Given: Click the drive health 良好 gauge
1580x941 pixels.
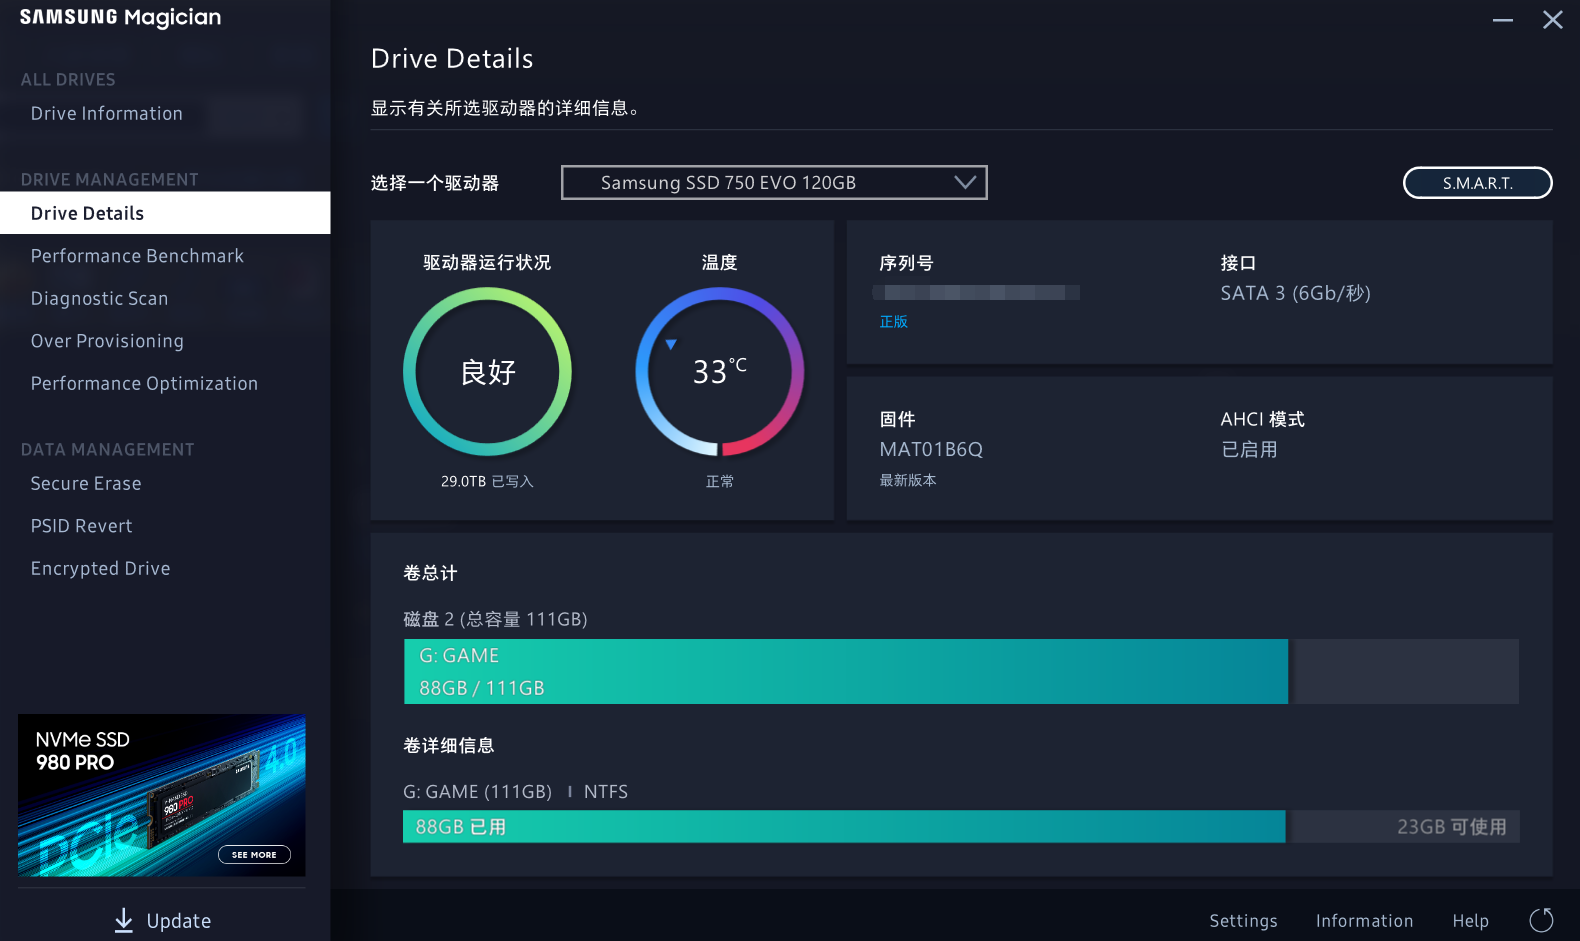Looking at the screenshot, I should (x=487, y=372).
